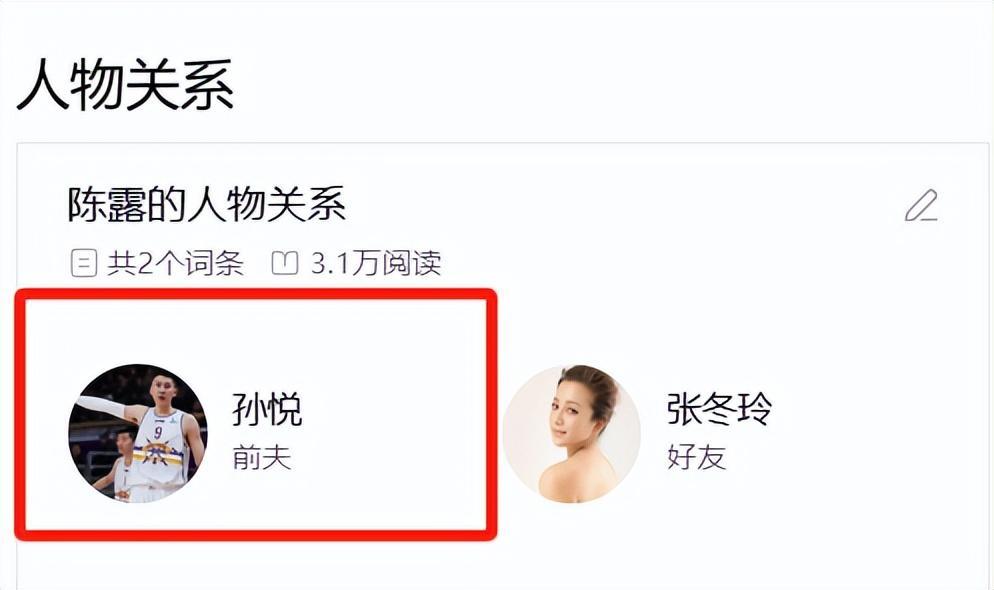Select the 前夫 relationship label
This screenshot has height=590, width=994.
[x=261, y=457]
